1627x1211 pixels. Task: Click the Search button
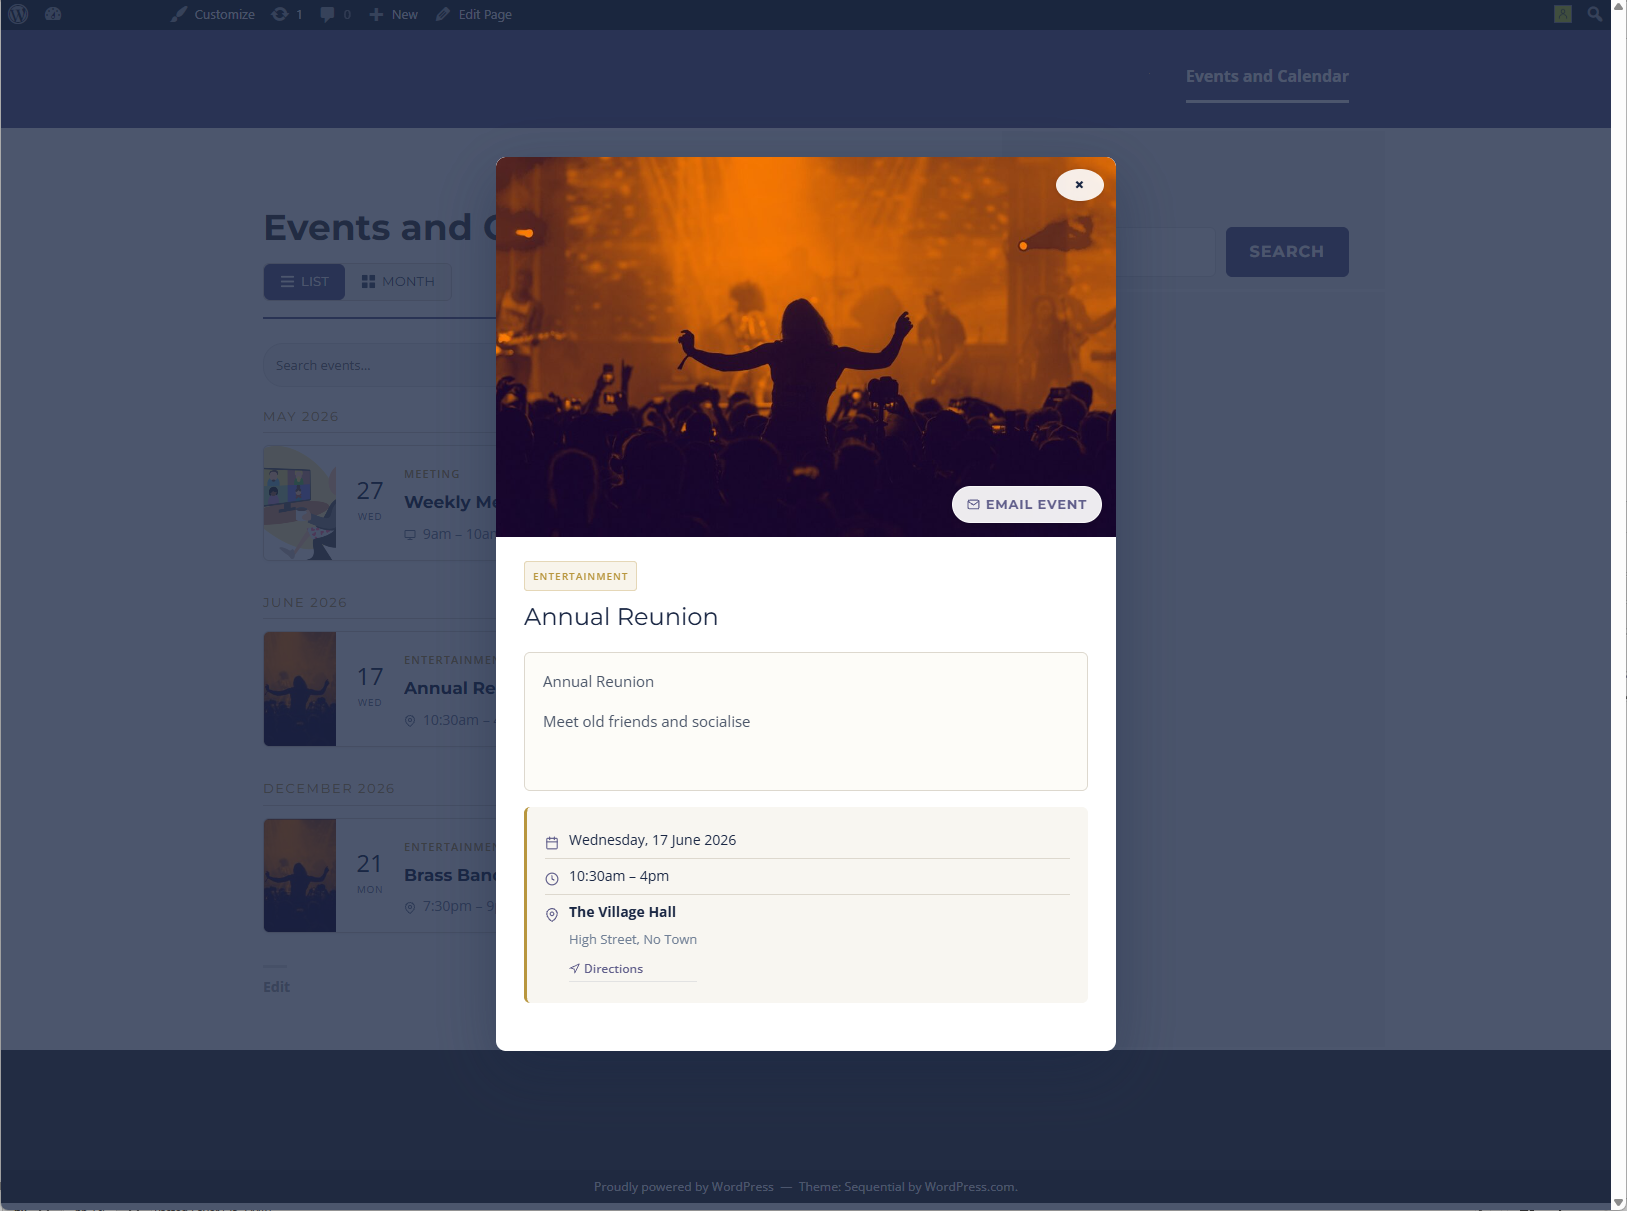[1287, 252]
